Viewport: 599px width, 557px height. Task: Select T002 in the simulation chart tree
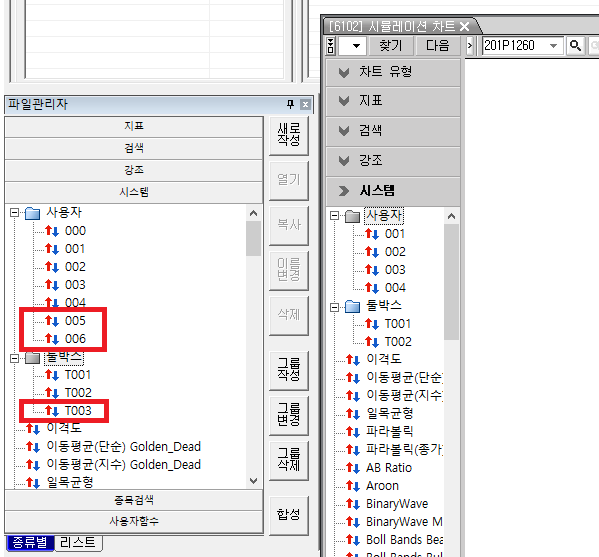(x=398, y=342)
